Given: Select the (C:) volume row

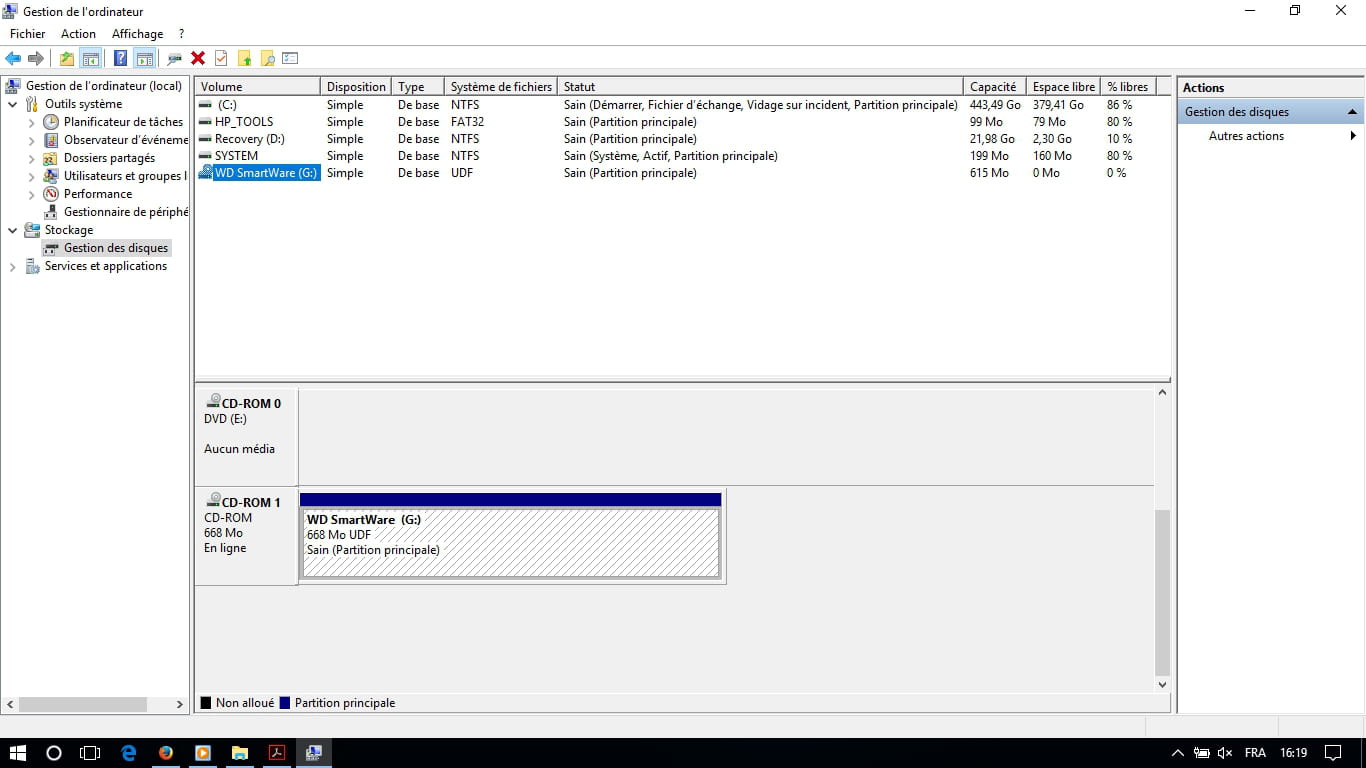Looking at the screenshot, I should tap(682, 105).
